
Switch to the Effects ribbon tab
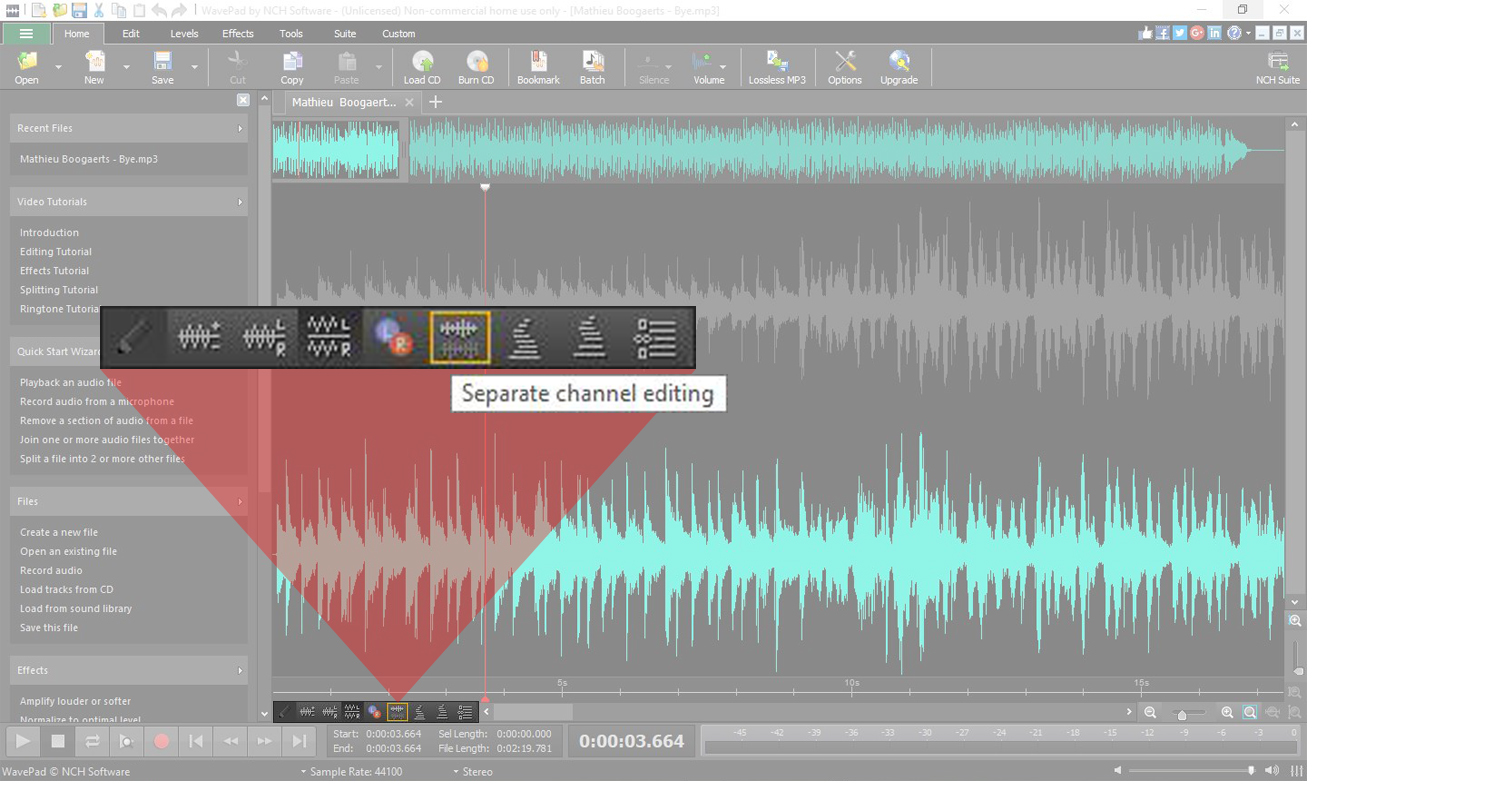[237, 33]
